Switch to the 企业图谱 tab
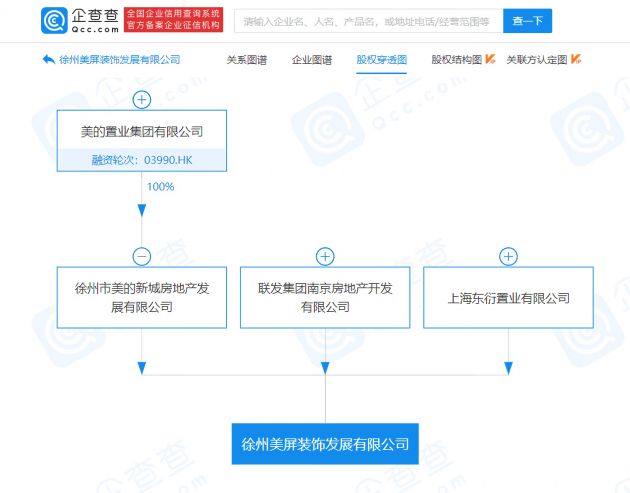 coord(312,60)
